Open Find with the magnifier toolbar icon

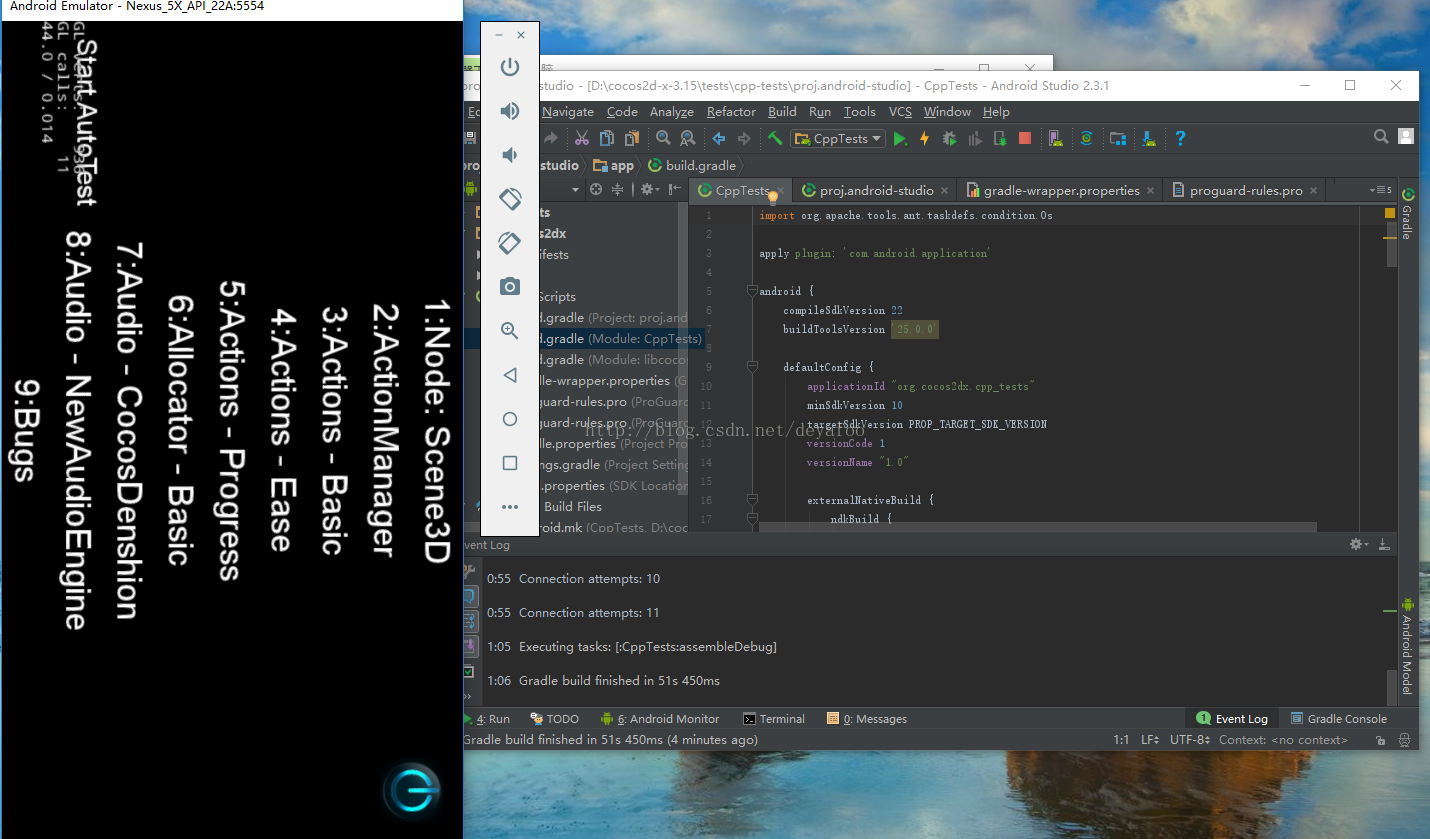(663, 139)
